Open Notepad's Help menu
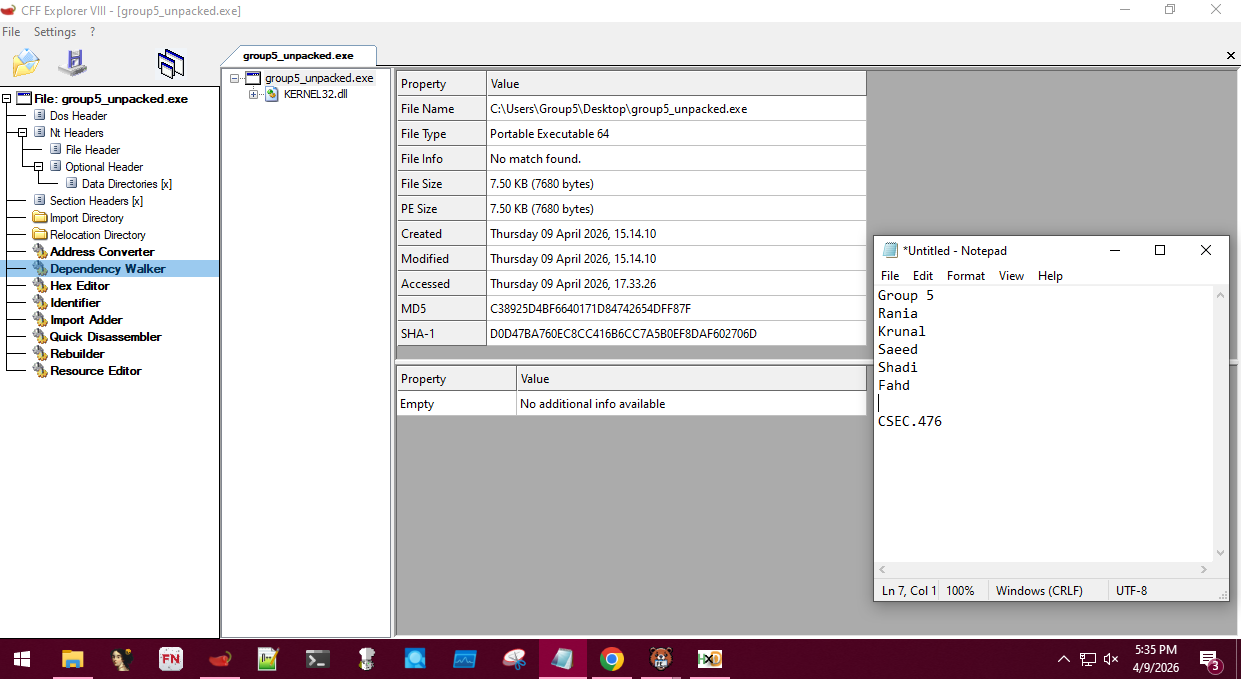 (1050, 276)
